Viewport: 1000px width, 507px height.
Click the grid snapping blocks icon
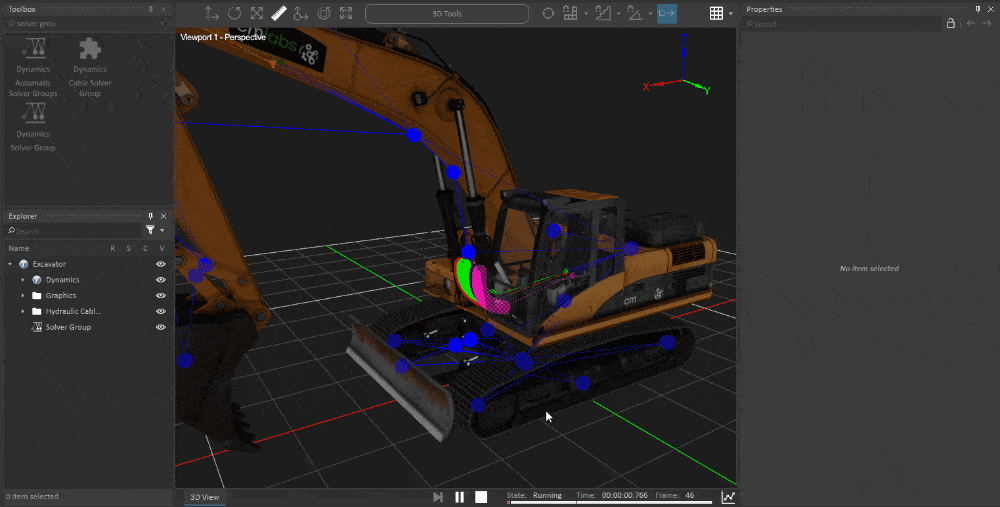click(570, 13)
